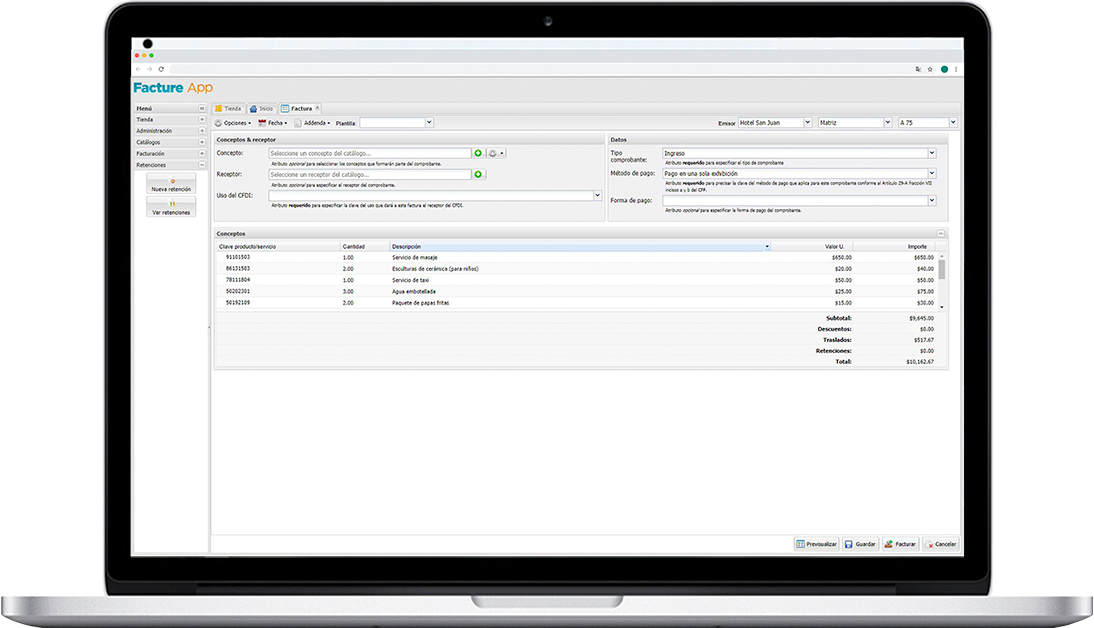The image size is (1094, 628).
Task: Open the Nueva retención panel button
Action: [171, 185]
